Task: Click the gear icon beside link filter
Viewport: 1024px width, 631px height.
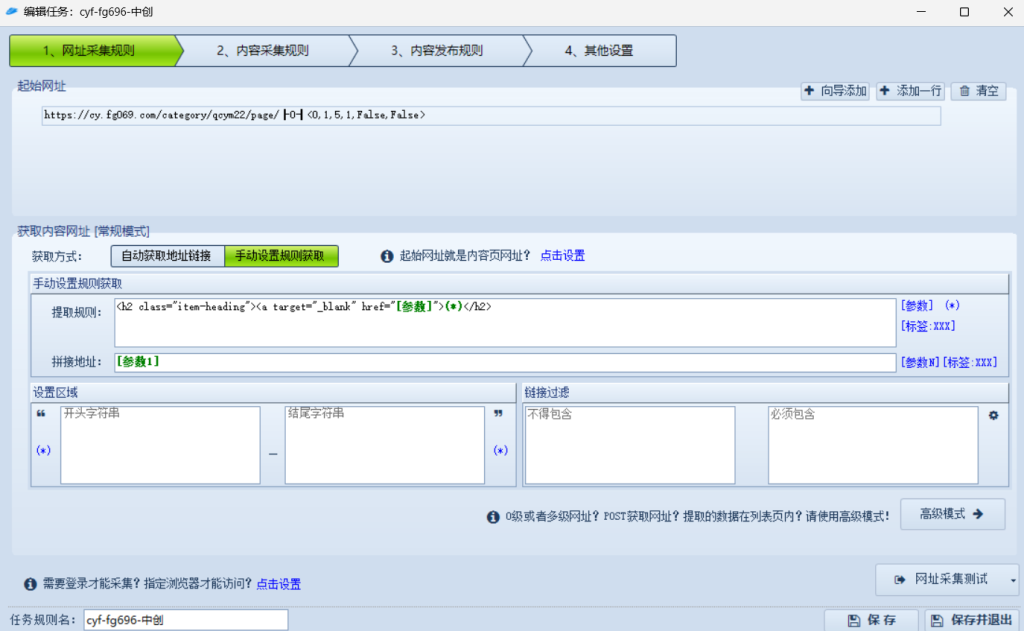Action: pyautogui.click(x=993, y=415)
